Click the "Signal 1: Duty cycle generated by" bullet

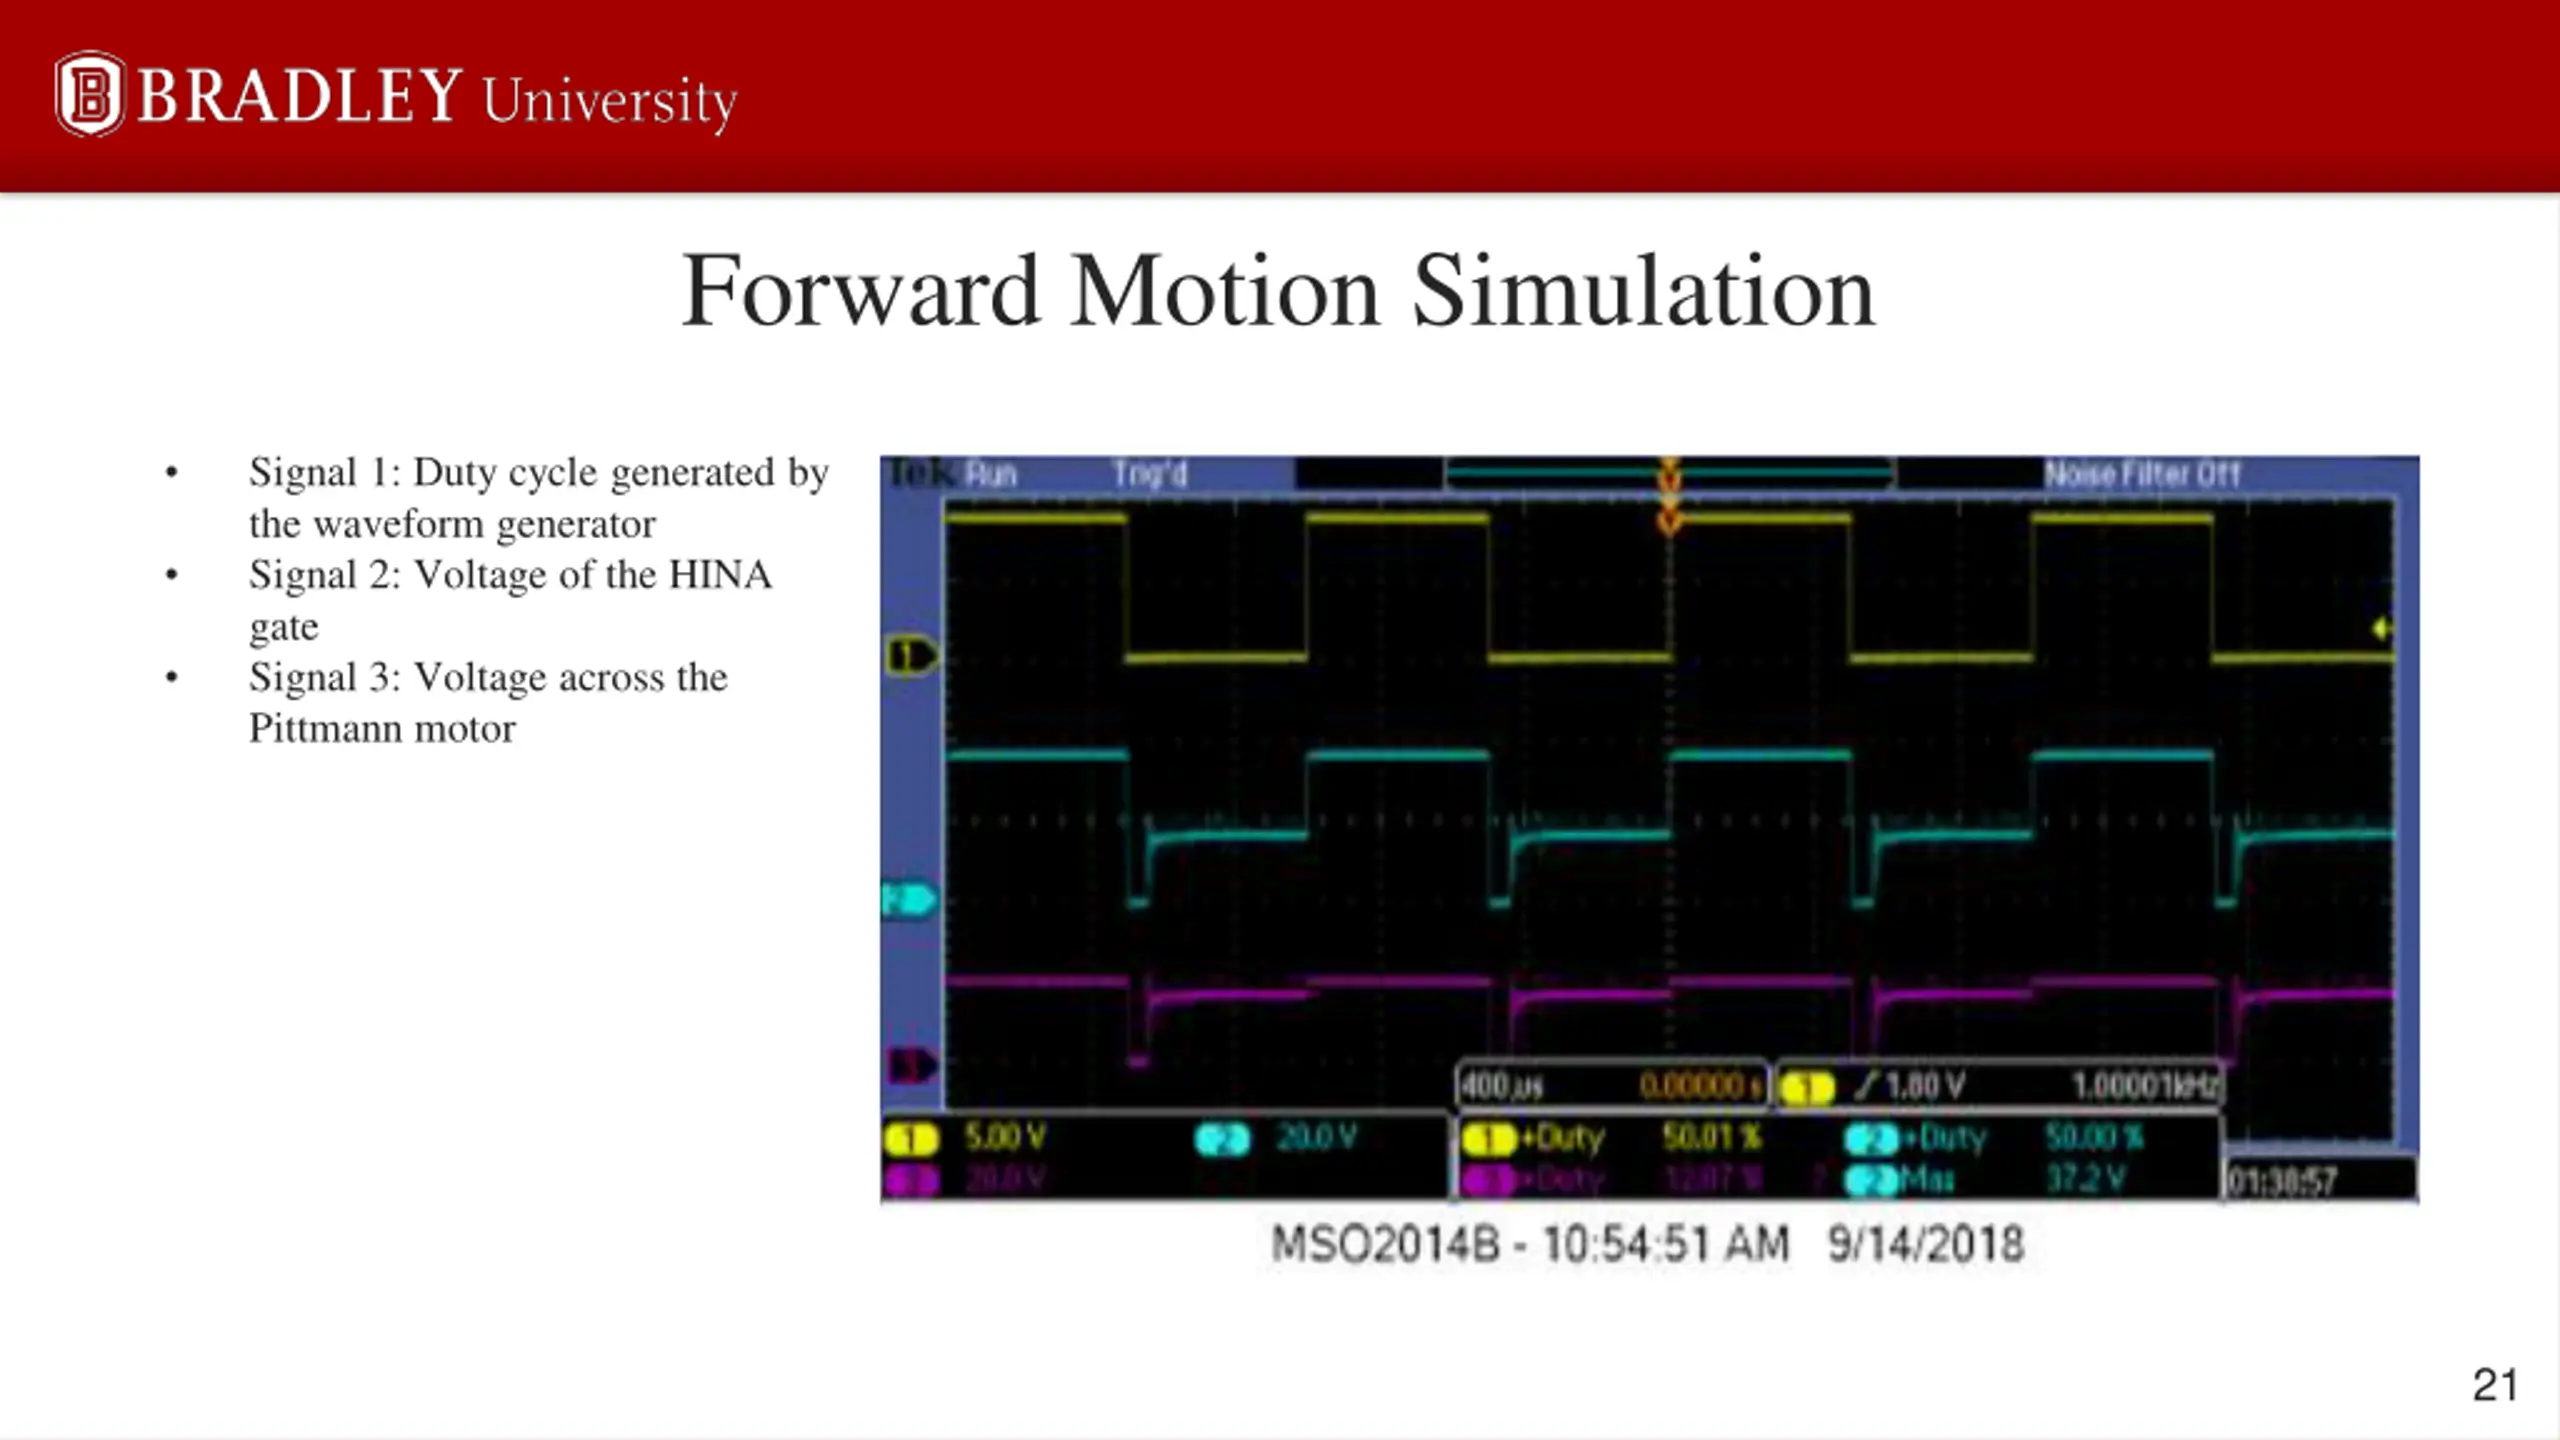pyautogui.click(x=538, y=472)
